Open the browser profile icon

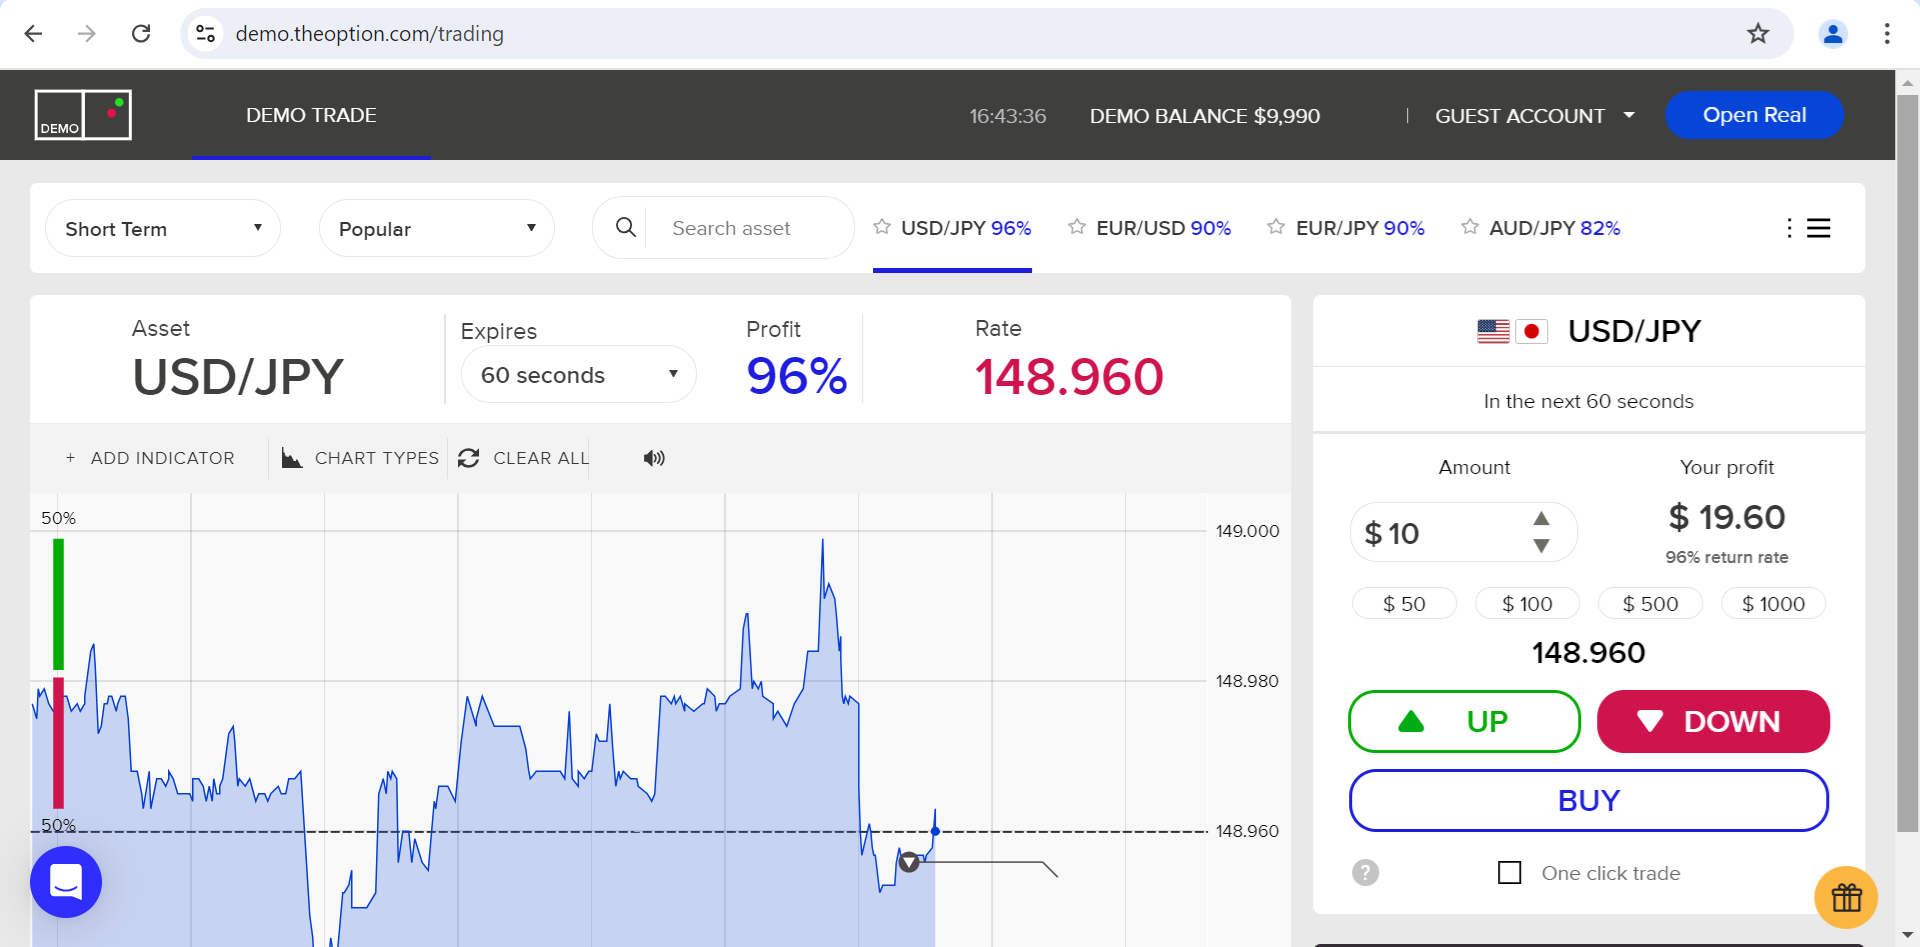tap(1833, 34)
